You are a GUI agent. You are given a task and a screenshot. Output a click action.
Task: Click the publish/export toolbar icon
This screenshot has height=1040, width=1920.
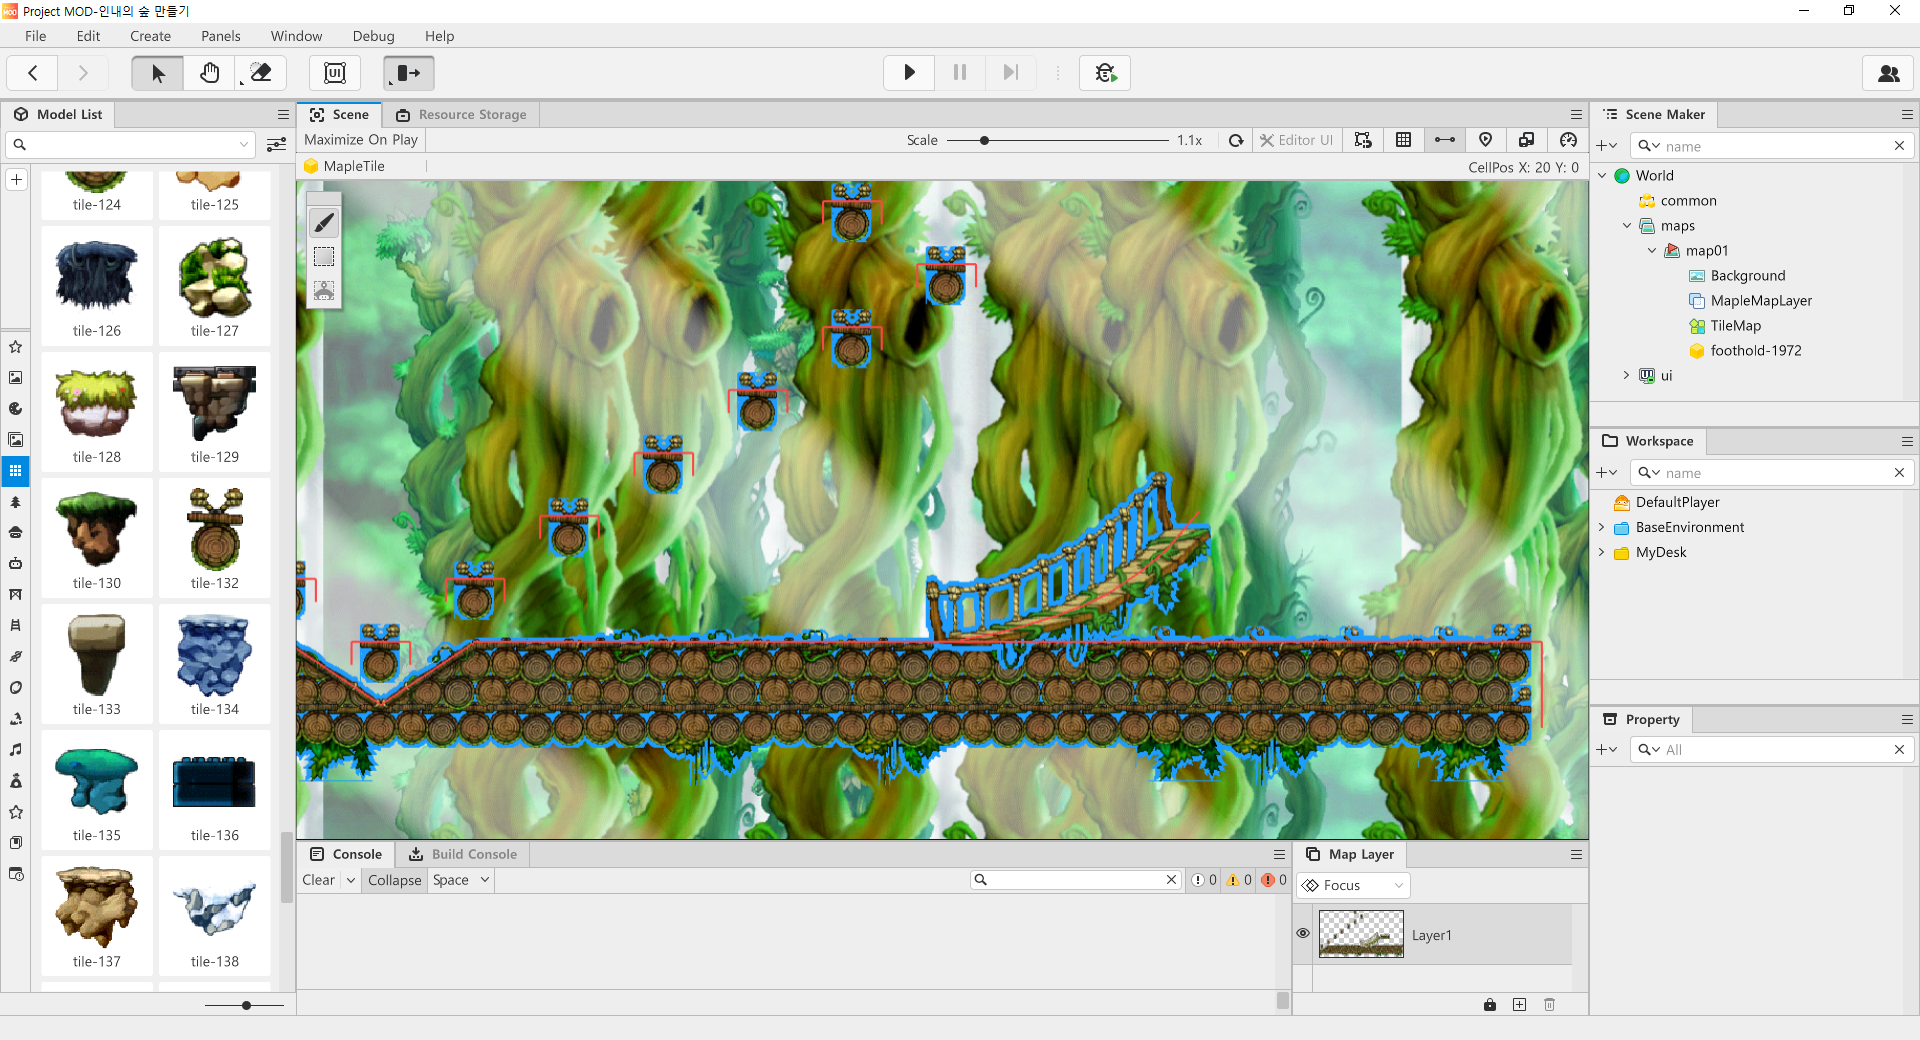[408, 73]
